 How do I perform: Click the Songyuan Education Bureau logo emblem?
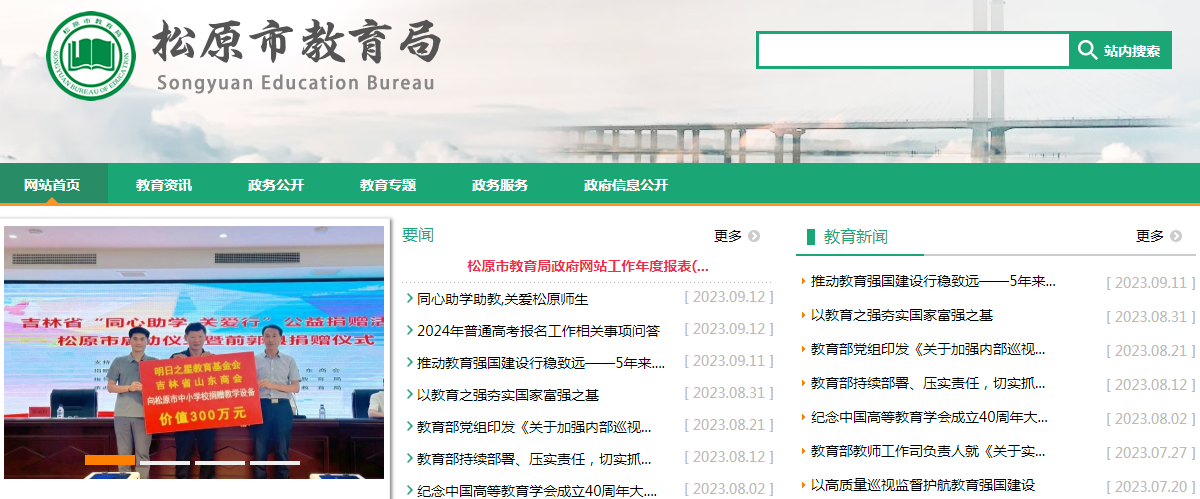[x=90, y=55]
